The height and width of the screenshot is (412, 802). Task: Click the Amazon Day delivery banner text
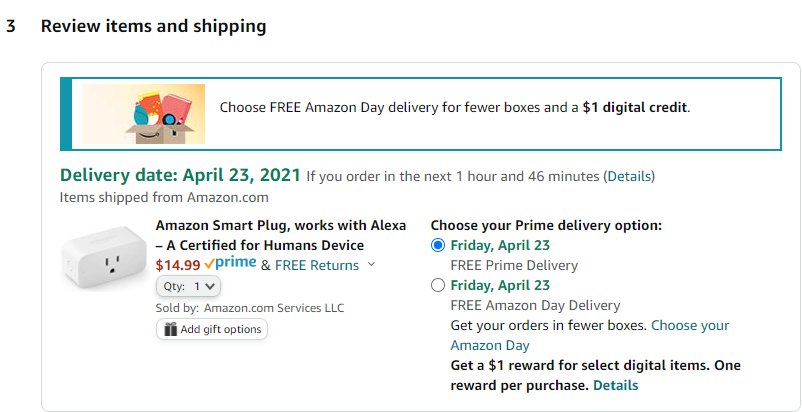[455, 106]
